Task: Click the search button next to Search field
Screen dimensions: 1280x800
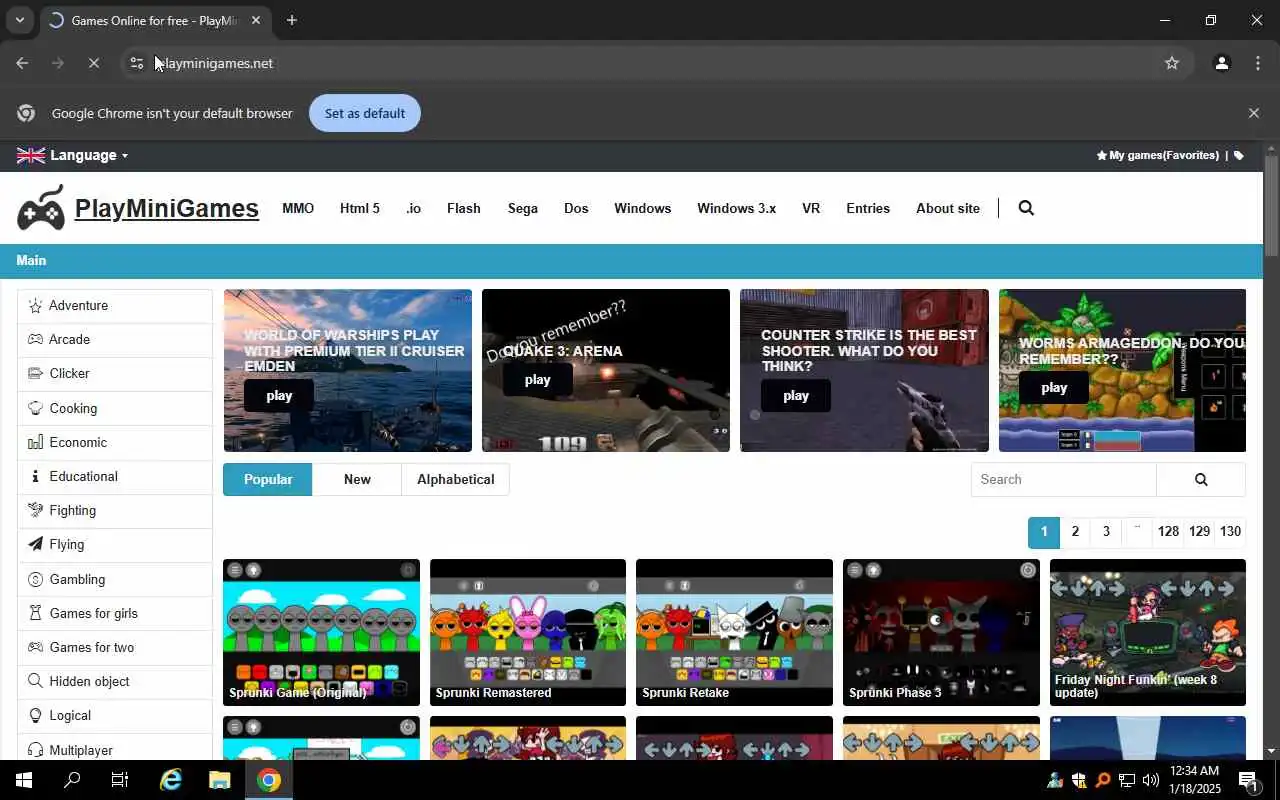Action: 1201,479
